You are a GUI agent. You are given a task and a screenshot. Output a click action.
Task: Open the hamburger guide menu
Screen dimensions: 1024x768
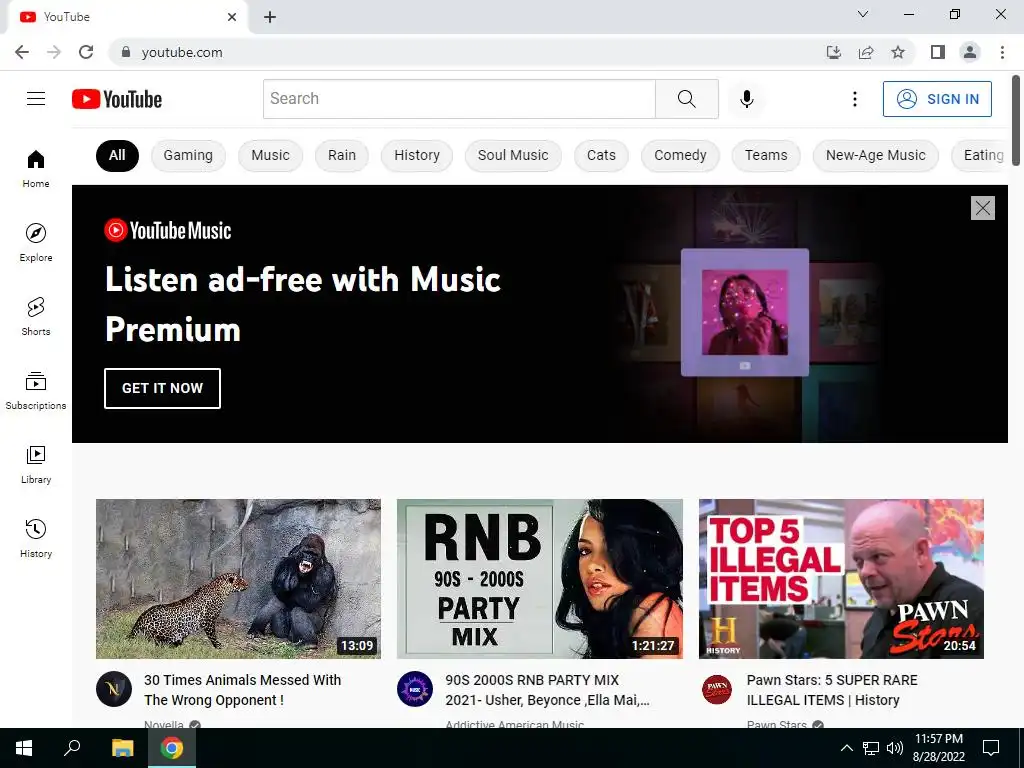click(x=36, y=99)
